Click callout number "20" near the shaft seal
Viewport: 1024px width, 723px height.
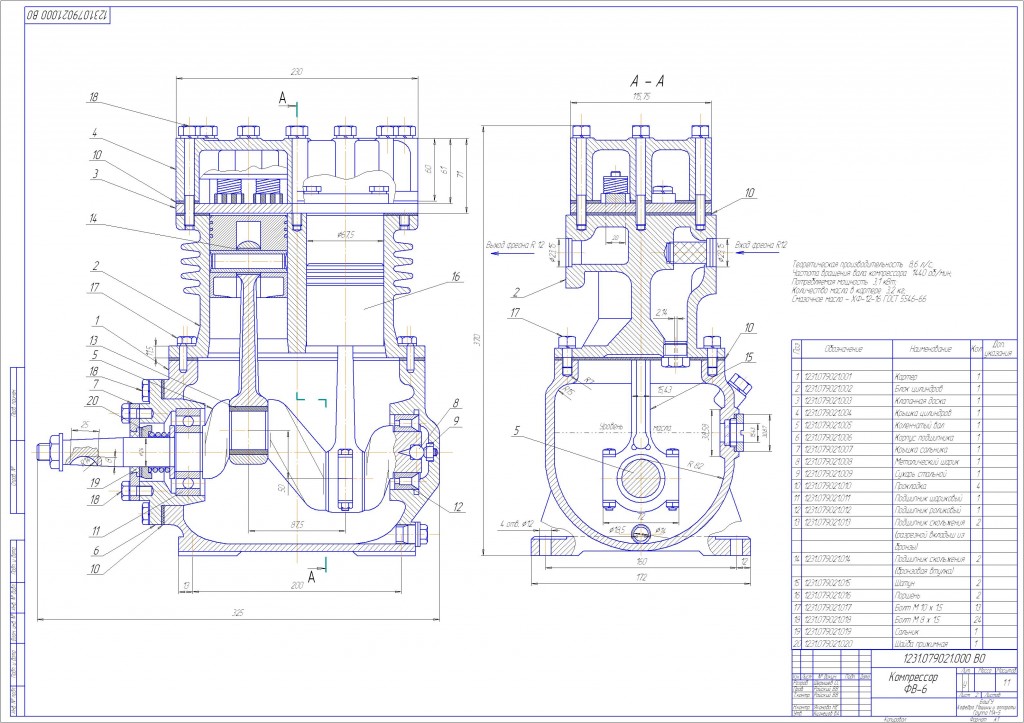pyautogui.click(x=93, y=400)
